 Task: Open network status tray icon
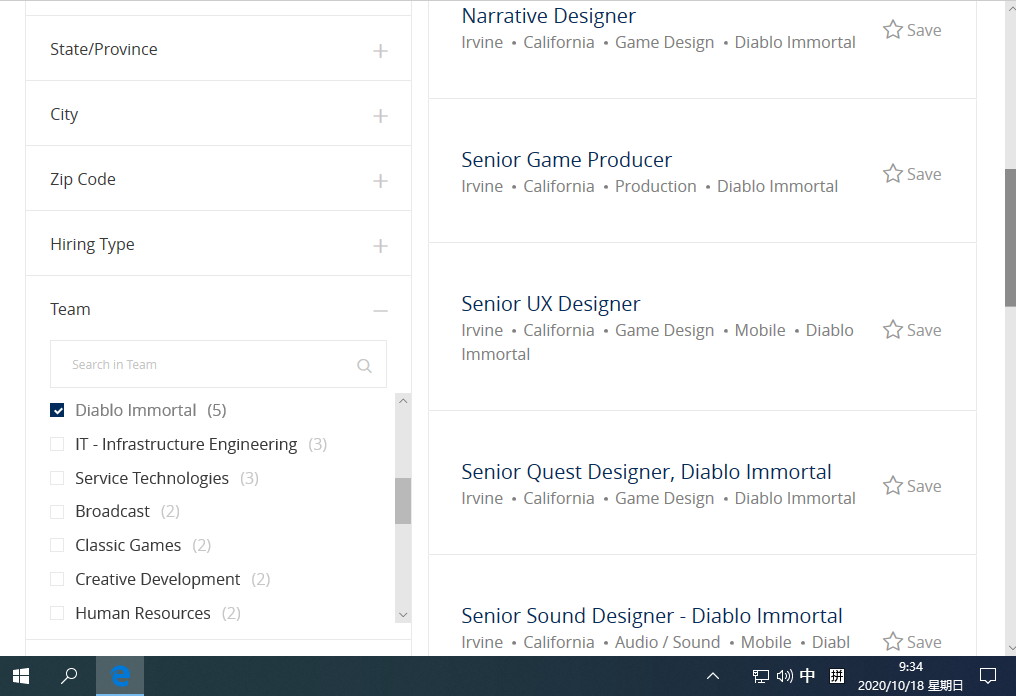tap(761, 676)
